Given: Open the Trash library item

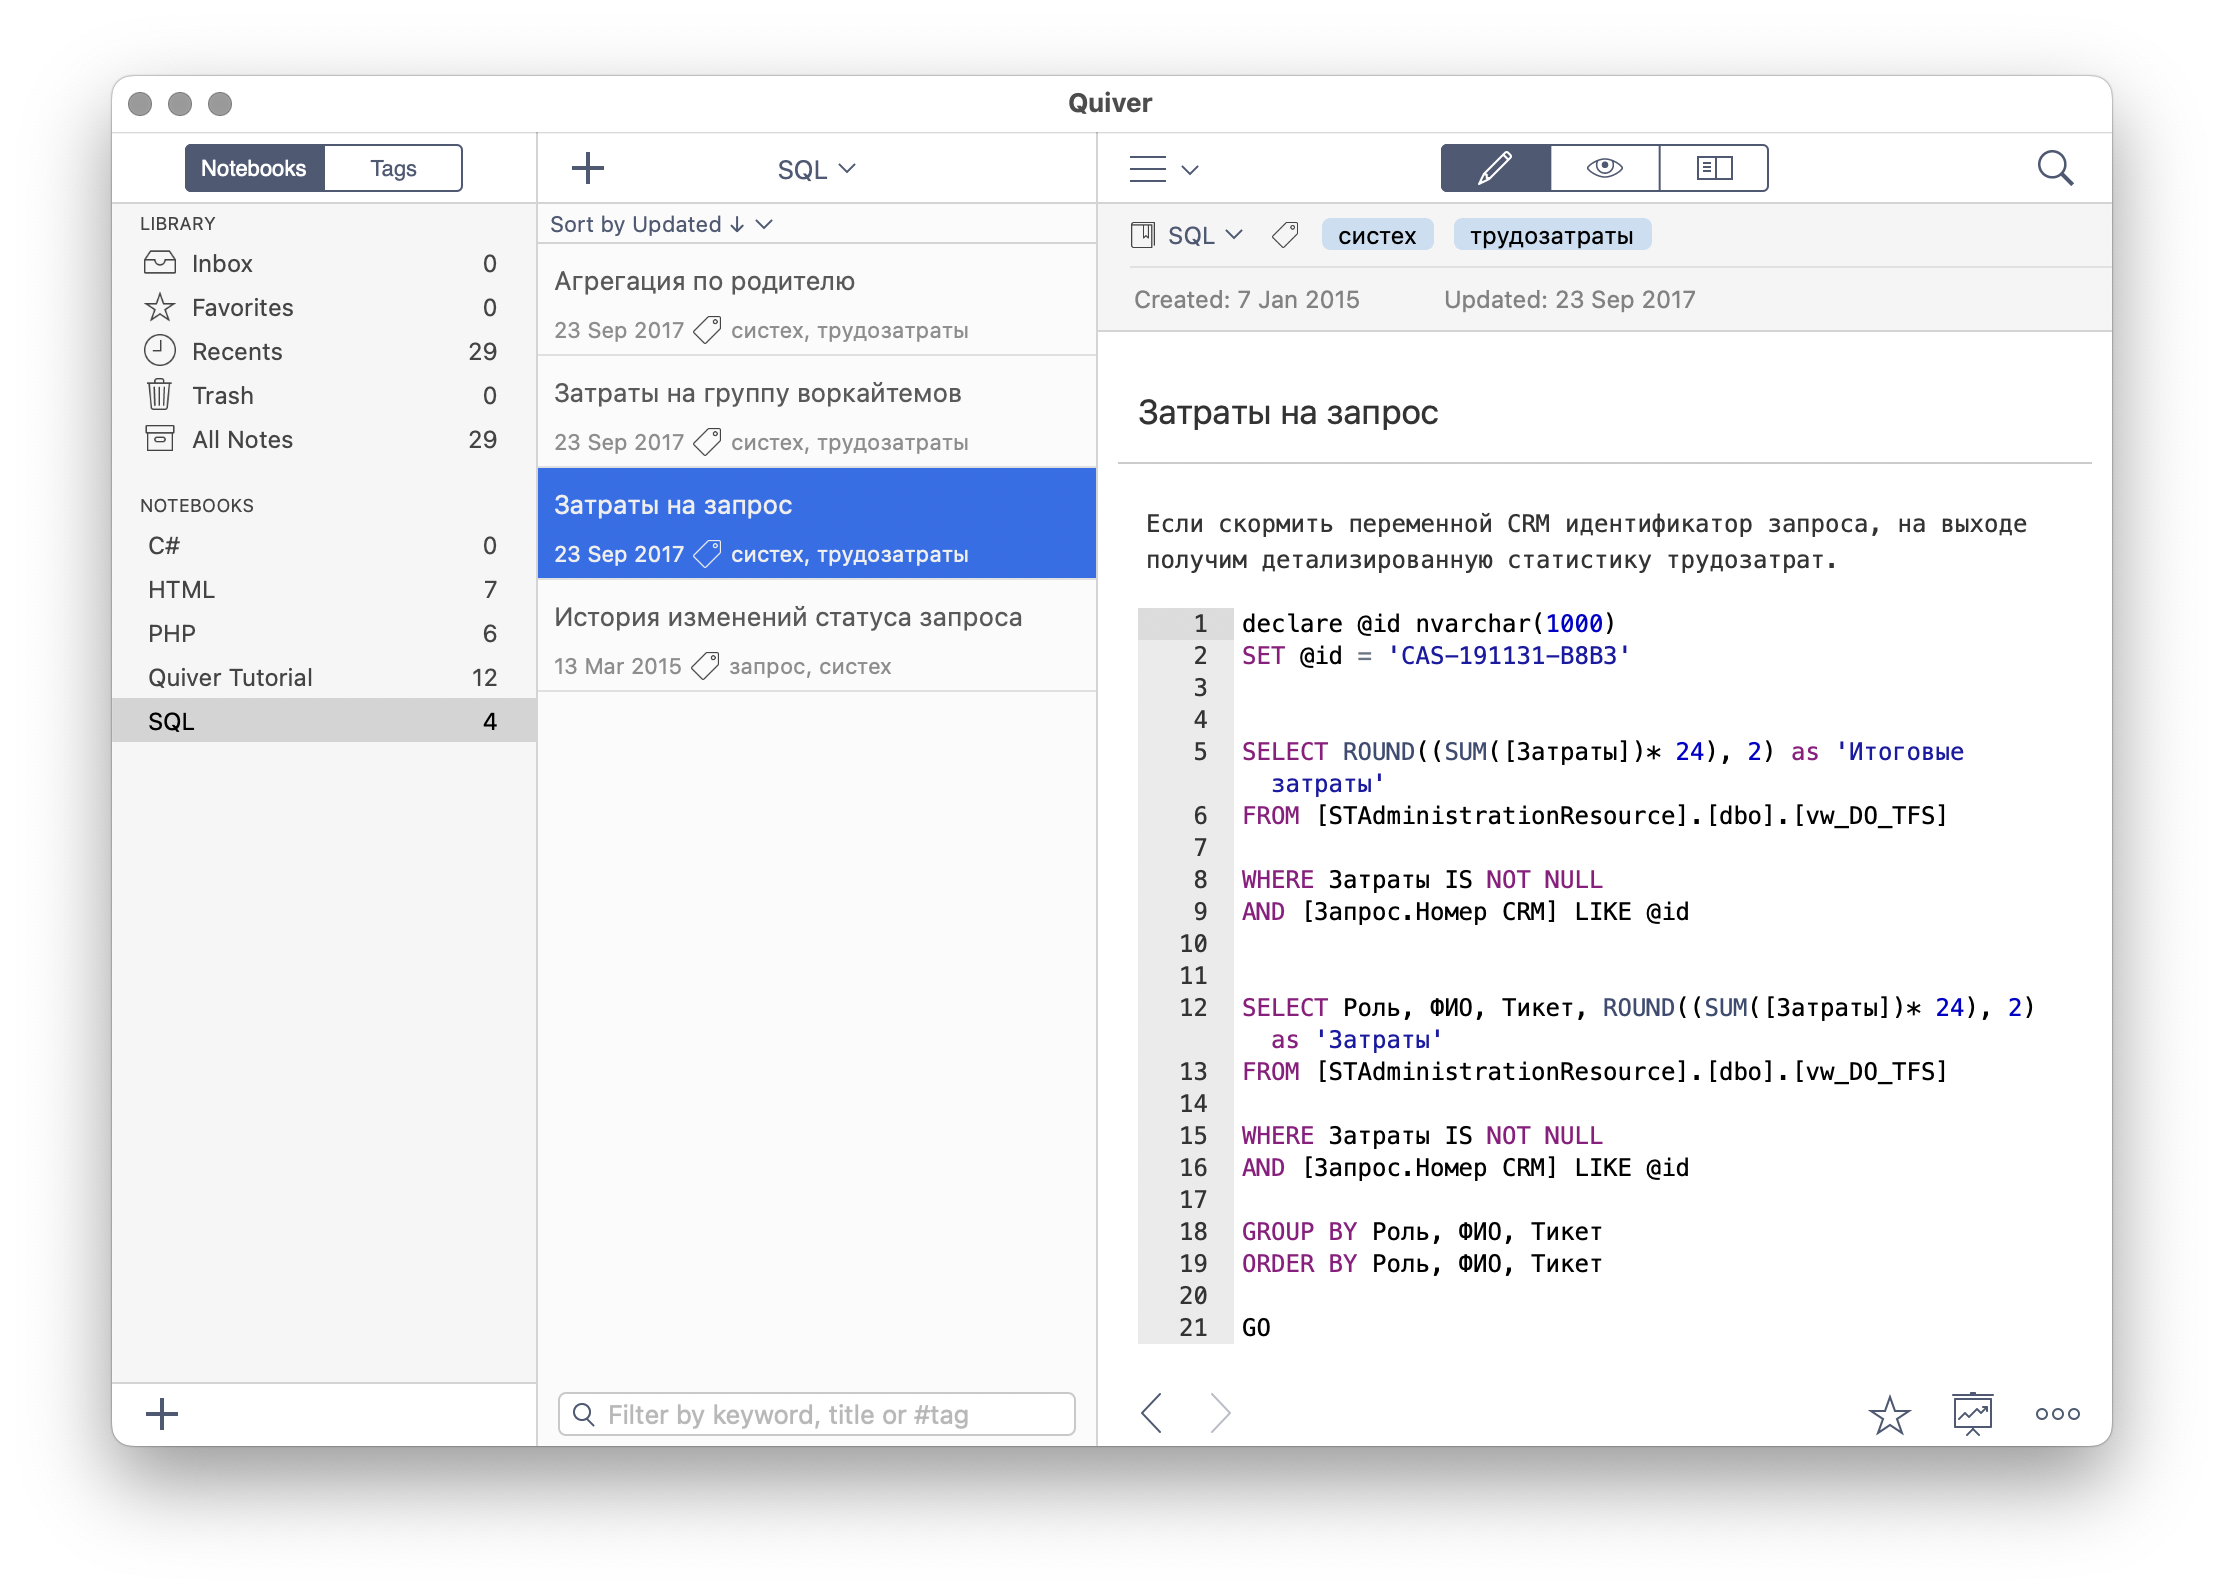Looking at the screenshot, I should [x=324, y=395].
